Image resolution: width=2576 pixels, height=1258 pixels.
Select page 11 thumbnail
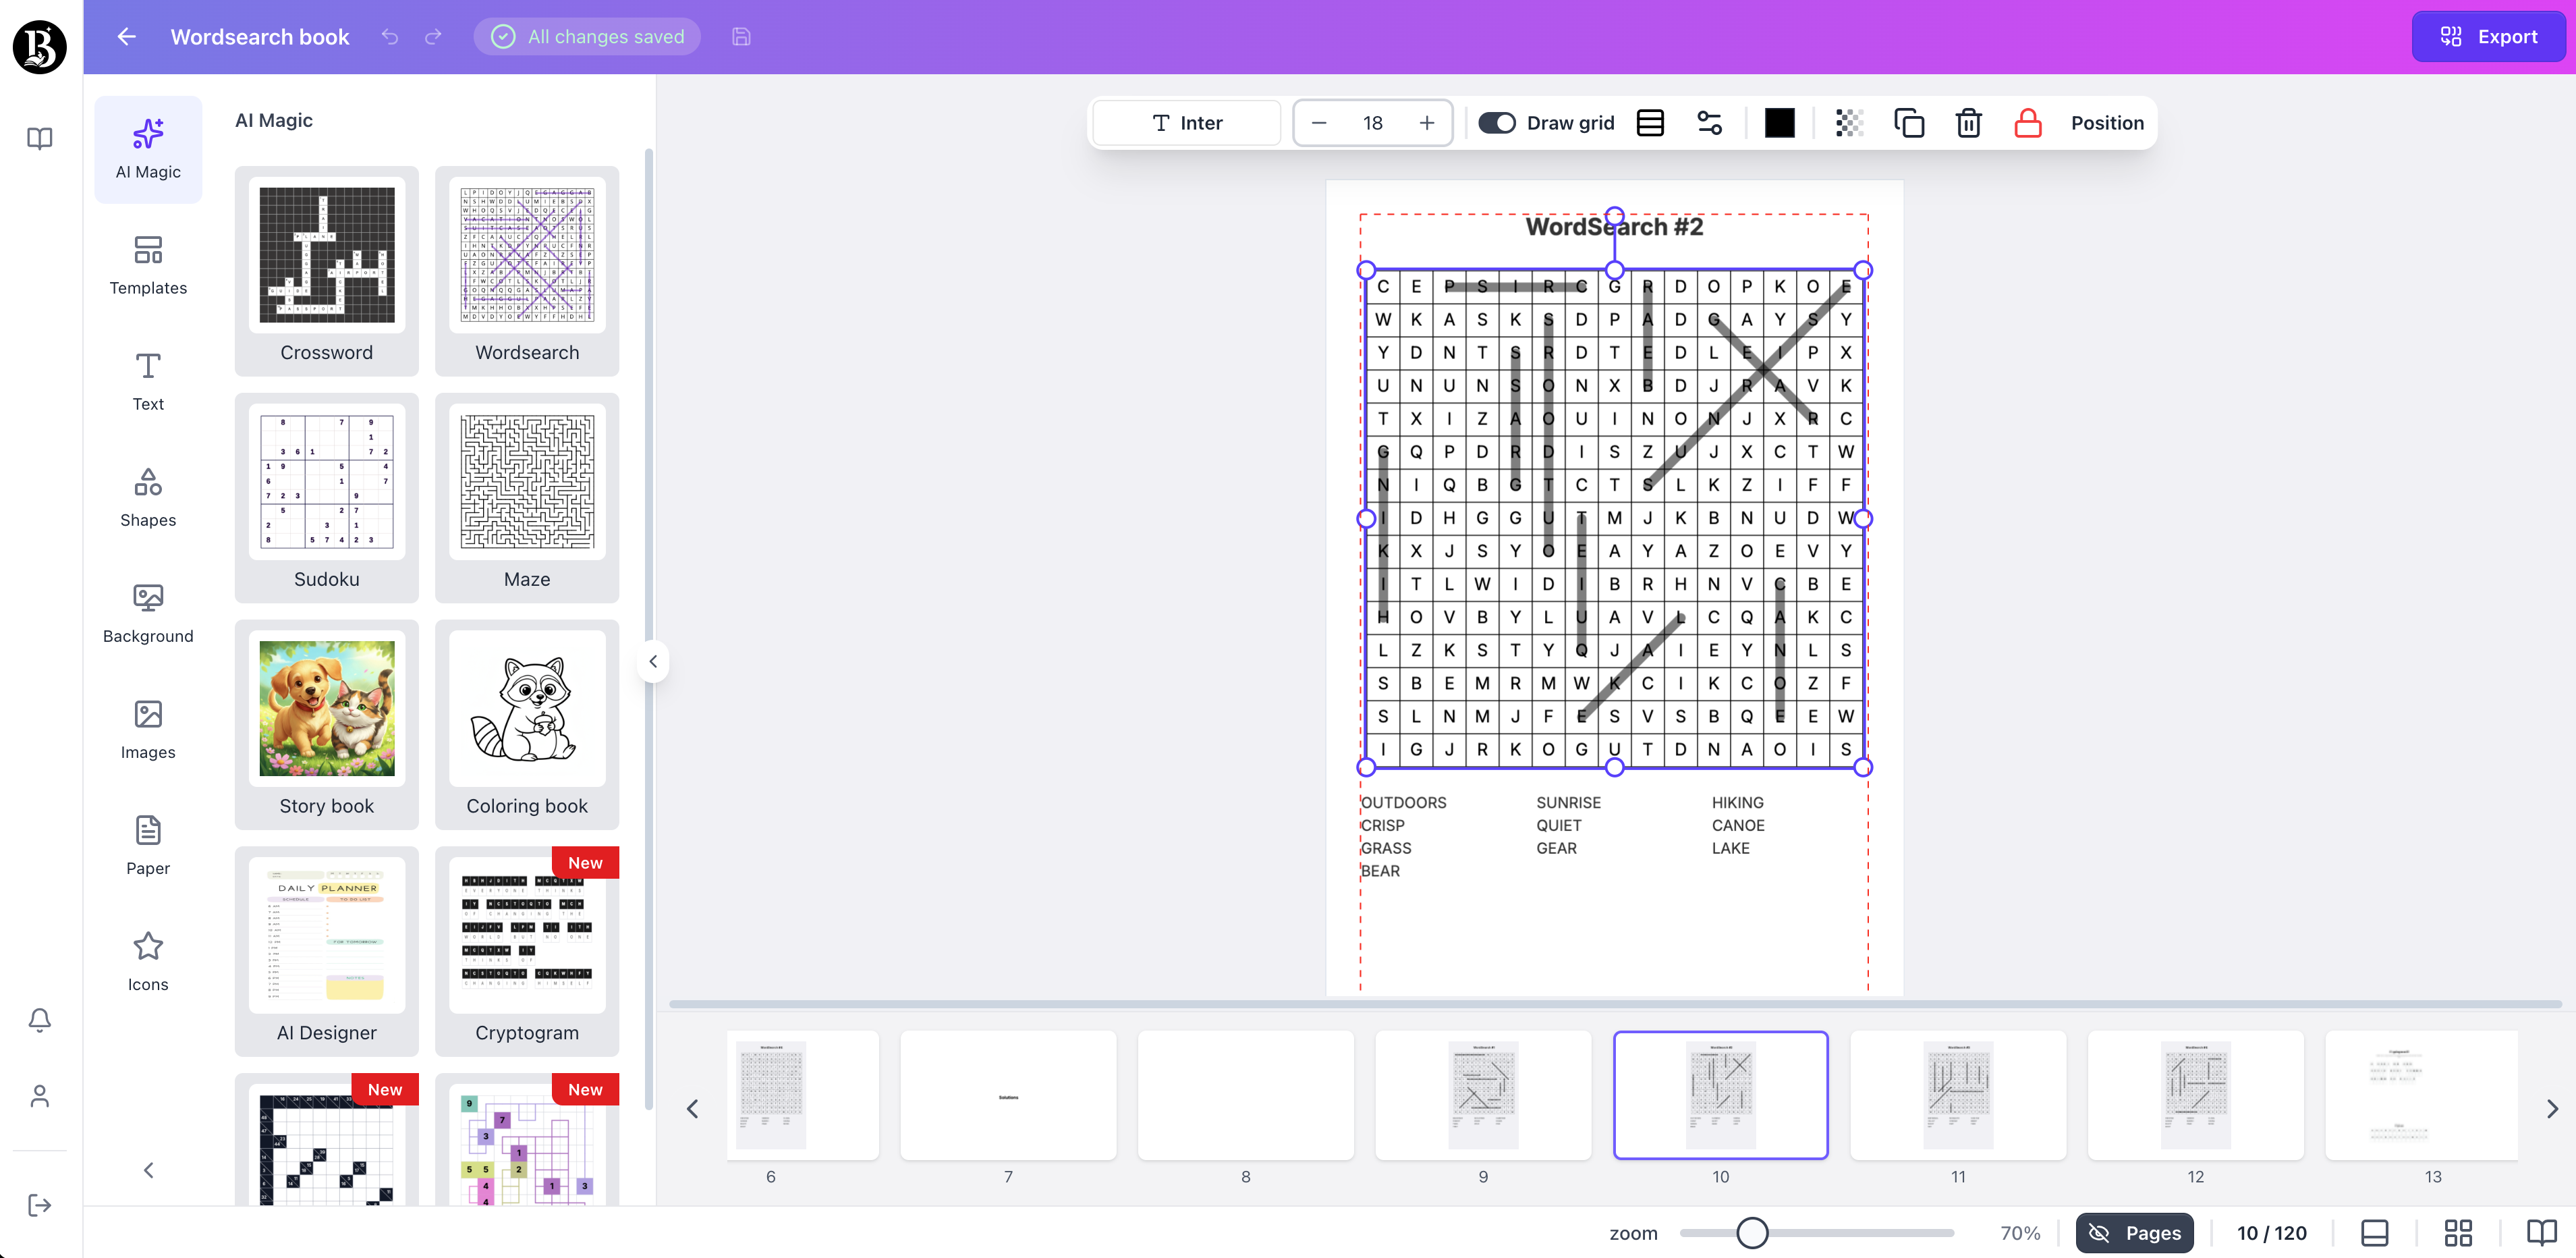pos(1958,1095)
